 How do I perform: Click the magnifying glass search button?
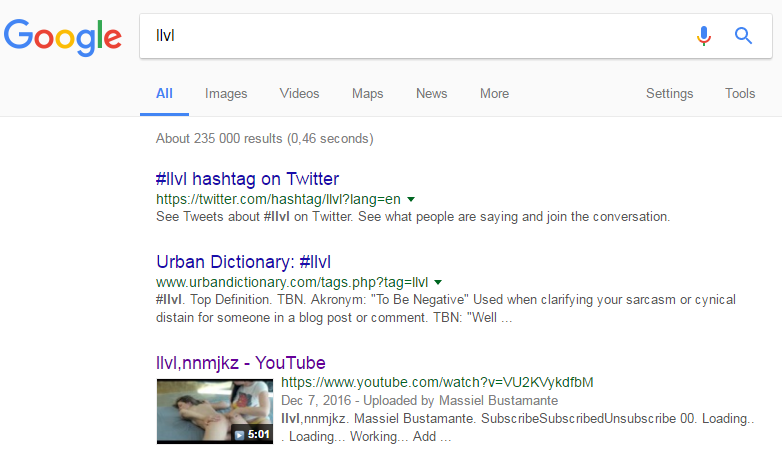point(743,36)
